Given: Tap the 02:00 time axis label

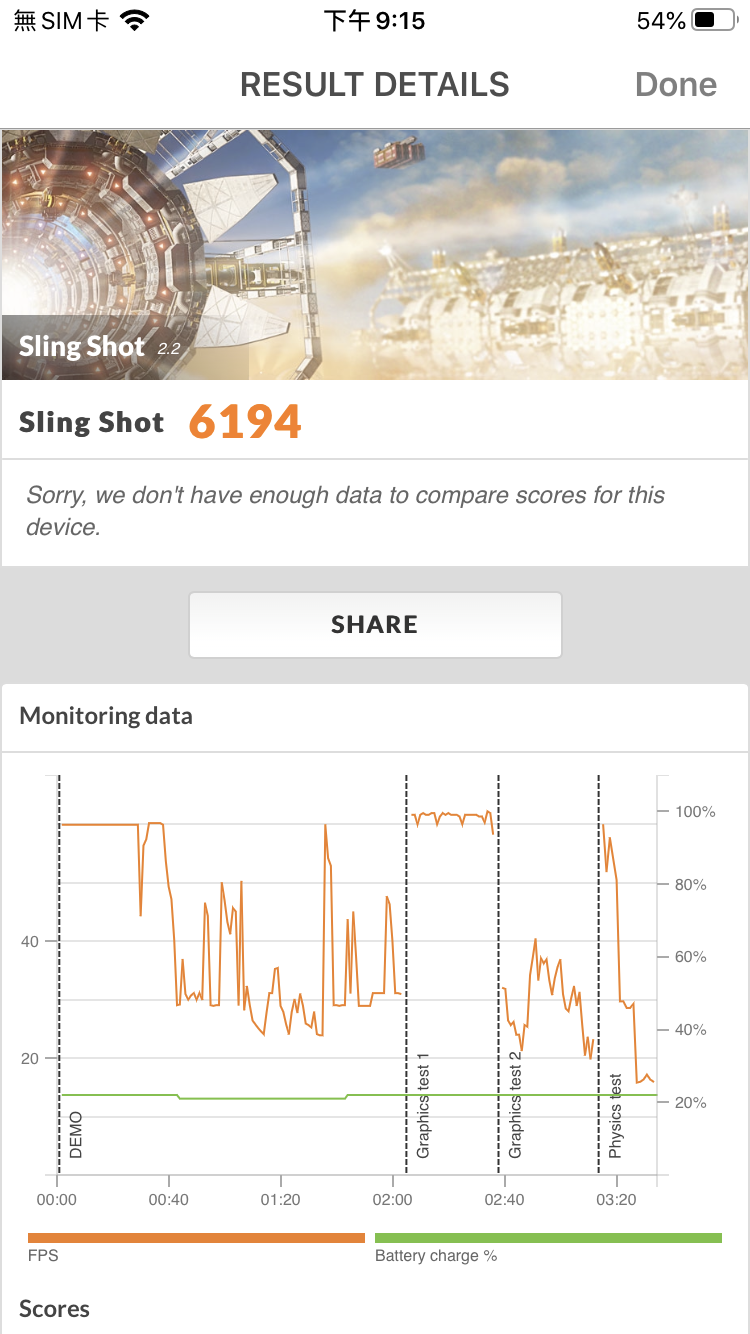Looking at the screenshot, I should tap(392, 1199).
